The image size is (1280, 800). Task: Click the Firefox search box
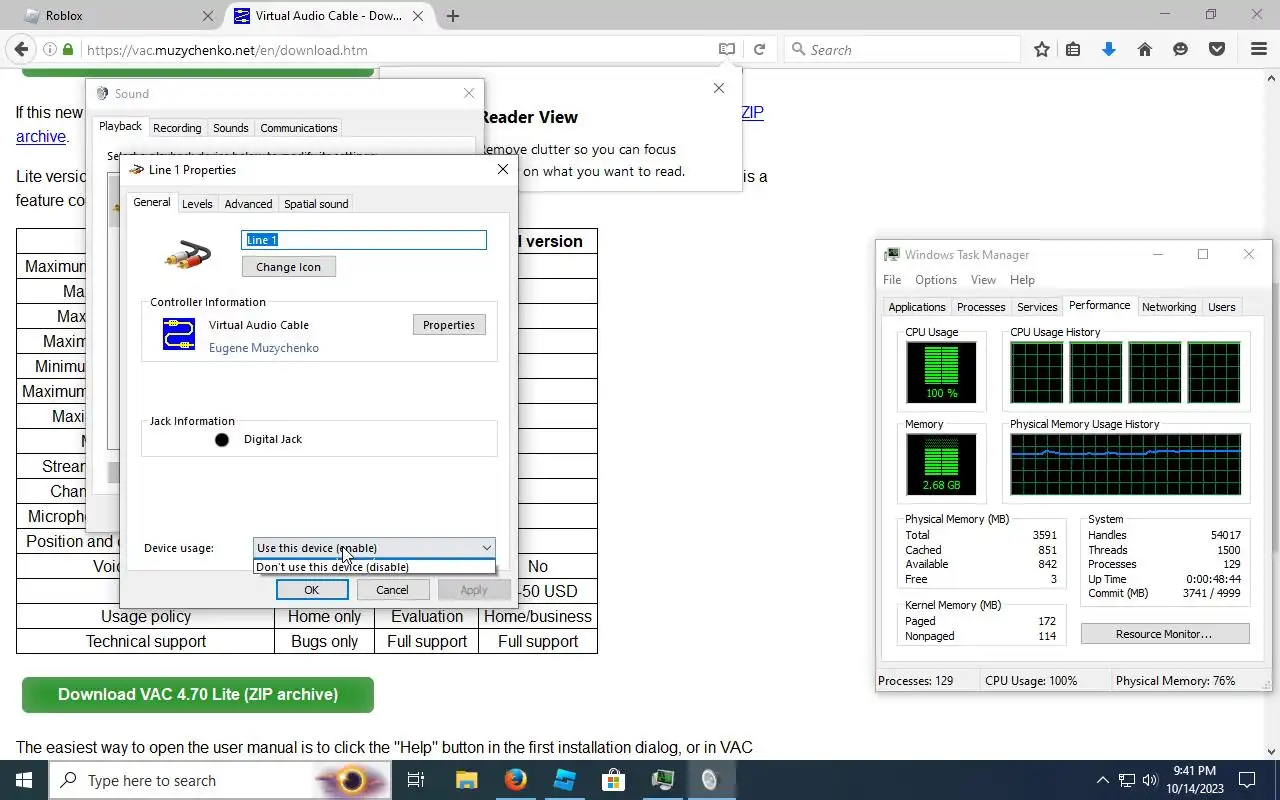[902, 49]
